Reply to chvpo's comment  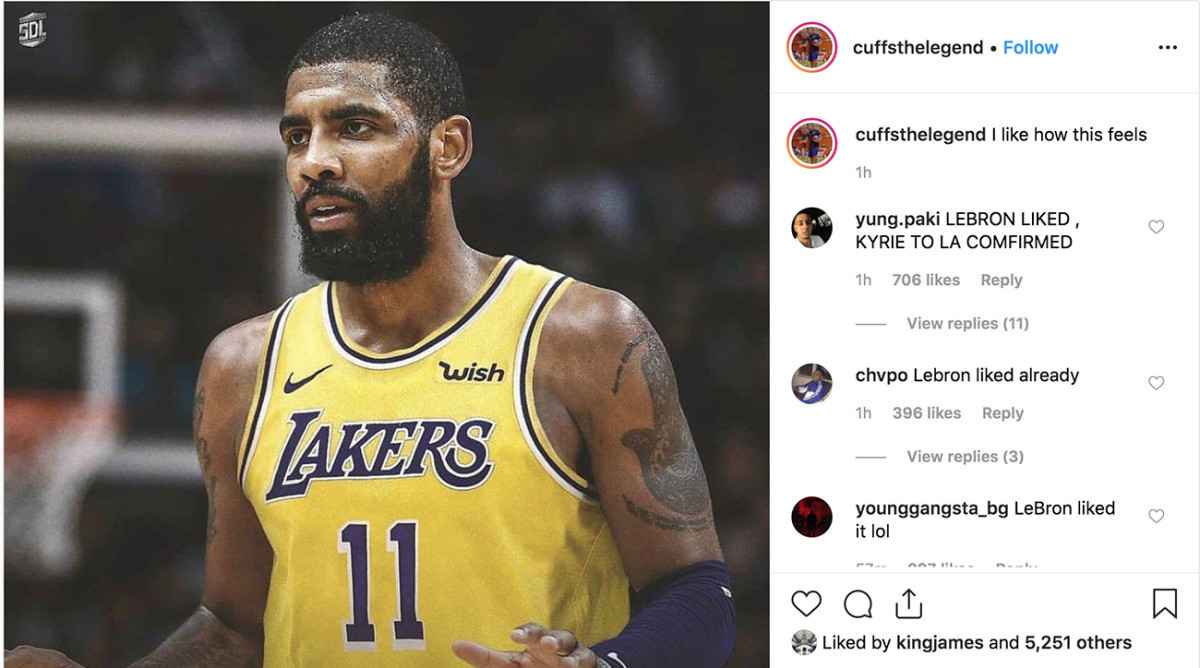pos(1002,413)
